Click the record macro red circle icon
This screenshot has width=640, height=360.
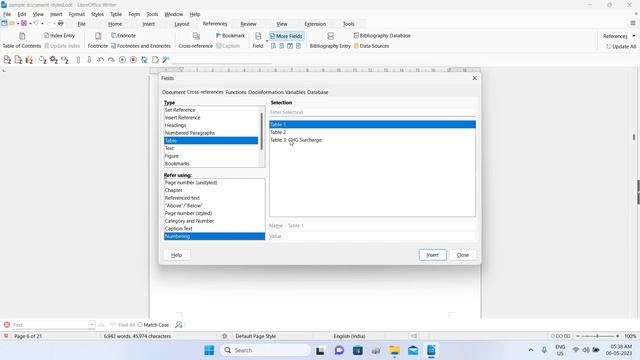pyautogui.click(x=133, y=60)
